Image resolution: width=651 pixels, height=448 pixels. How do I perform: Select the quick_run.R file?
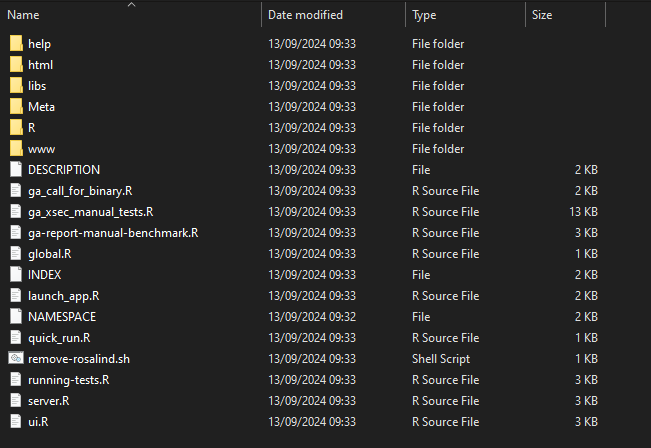pos(59,338)
